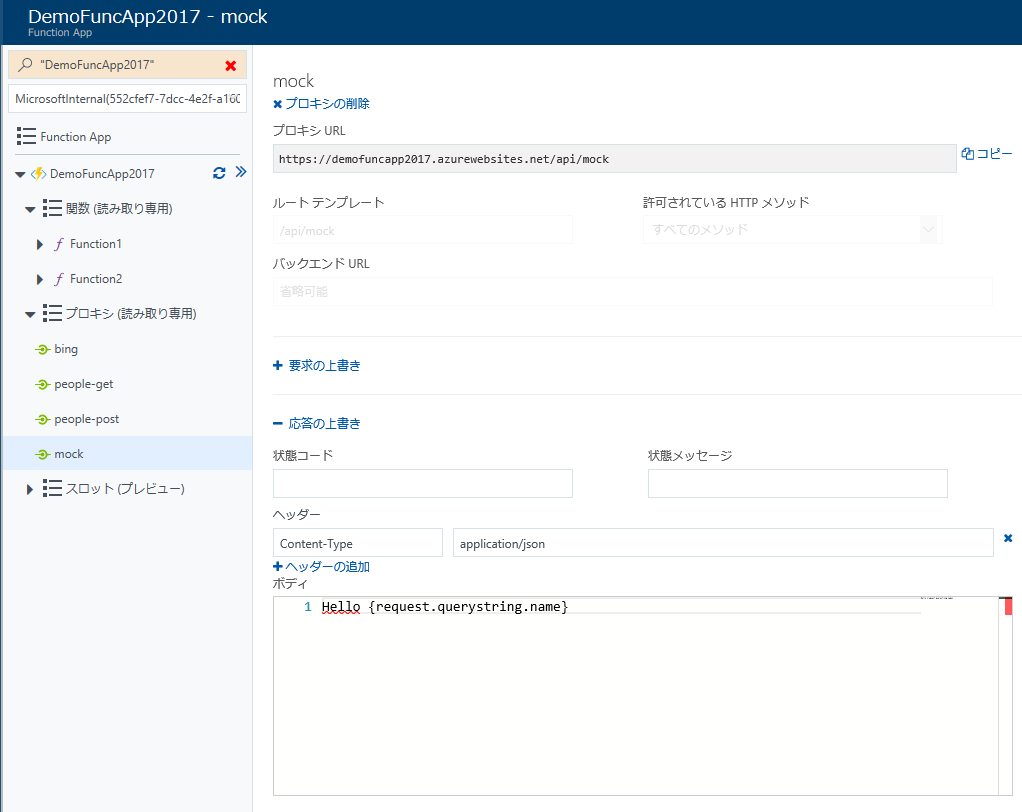This screenshot has width=1022, height=812.
Task: Click the バックエンド URL field
Action: (632, 291)
